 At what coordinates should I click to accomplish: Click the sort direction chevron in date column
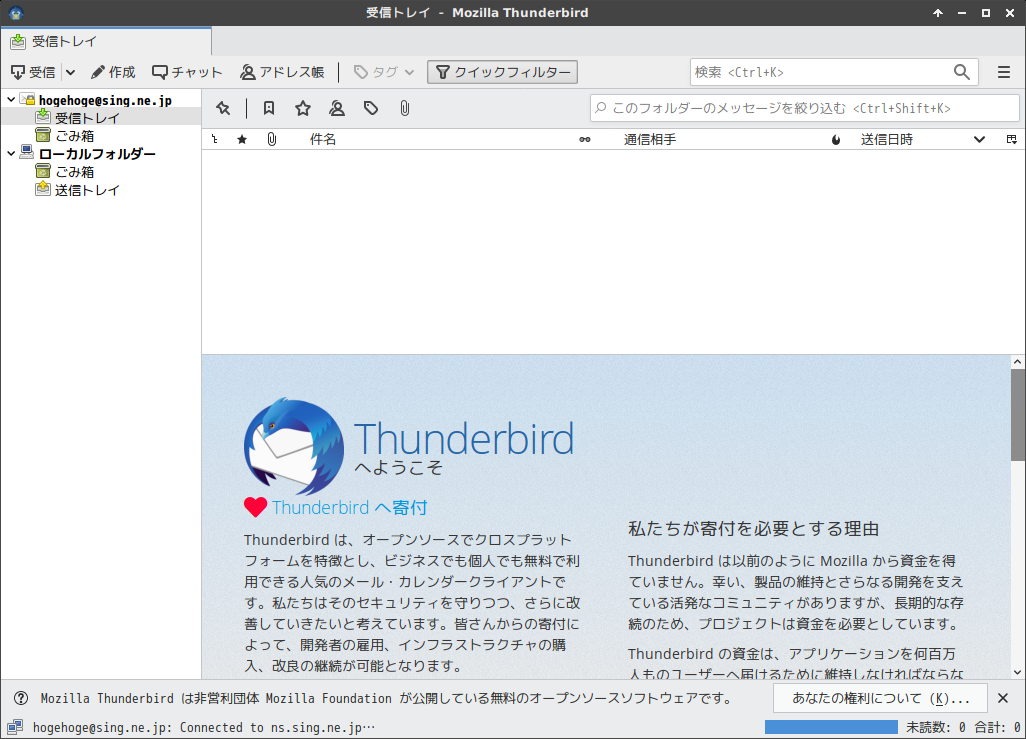(979, 139)
